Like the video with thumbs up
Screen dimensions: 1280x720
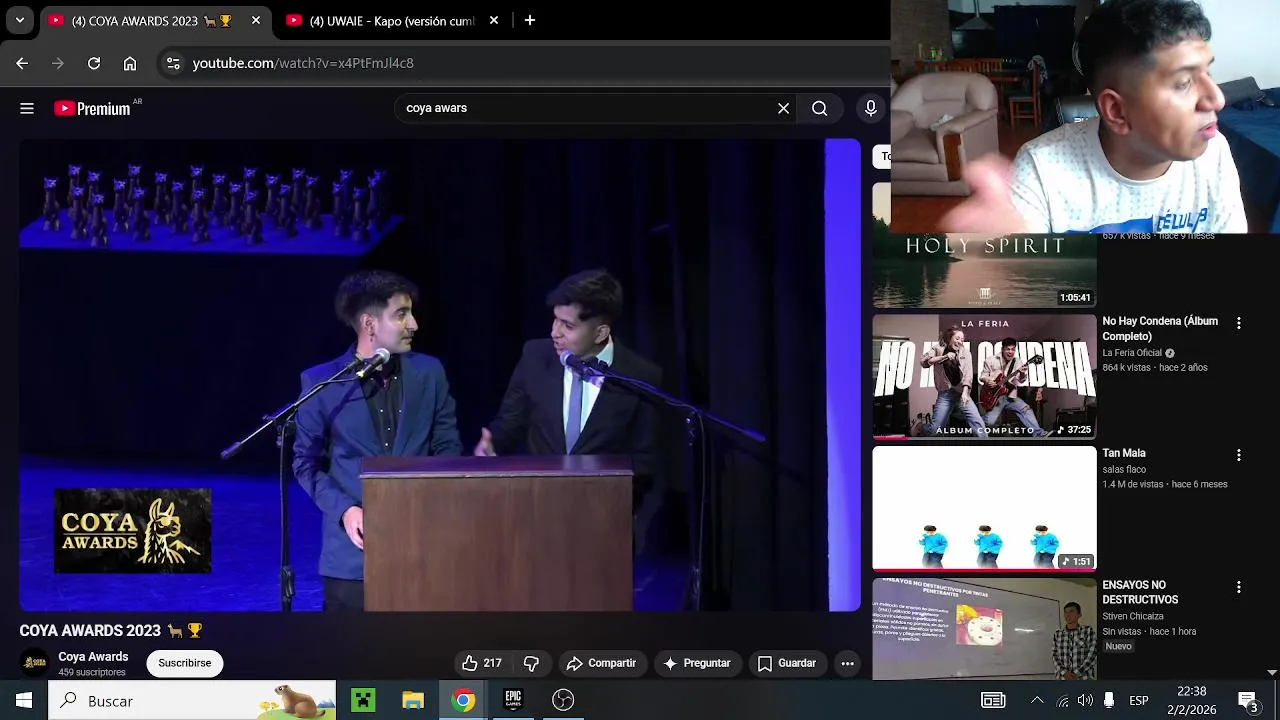481,663
